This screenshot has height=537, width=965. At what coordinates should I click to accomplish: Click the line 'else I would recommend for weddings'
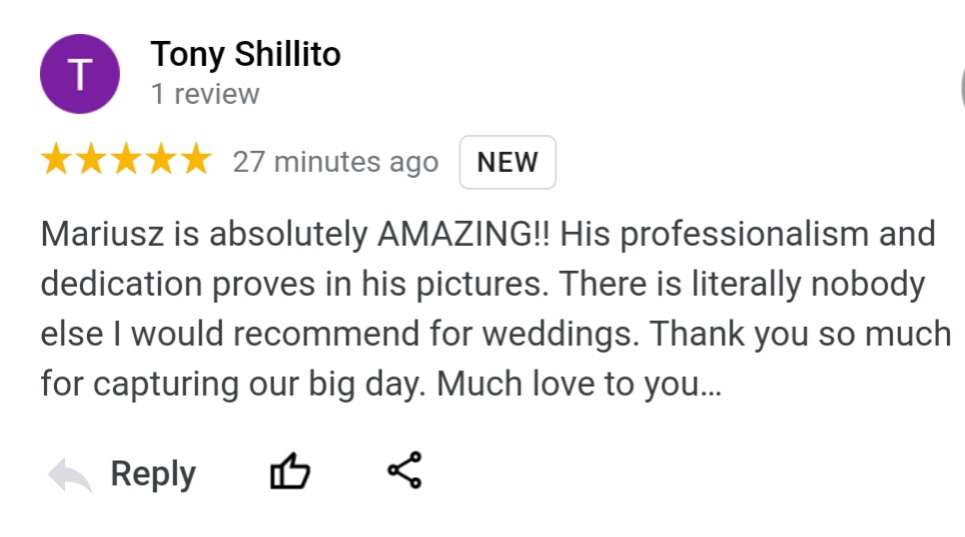coord(340,334)
